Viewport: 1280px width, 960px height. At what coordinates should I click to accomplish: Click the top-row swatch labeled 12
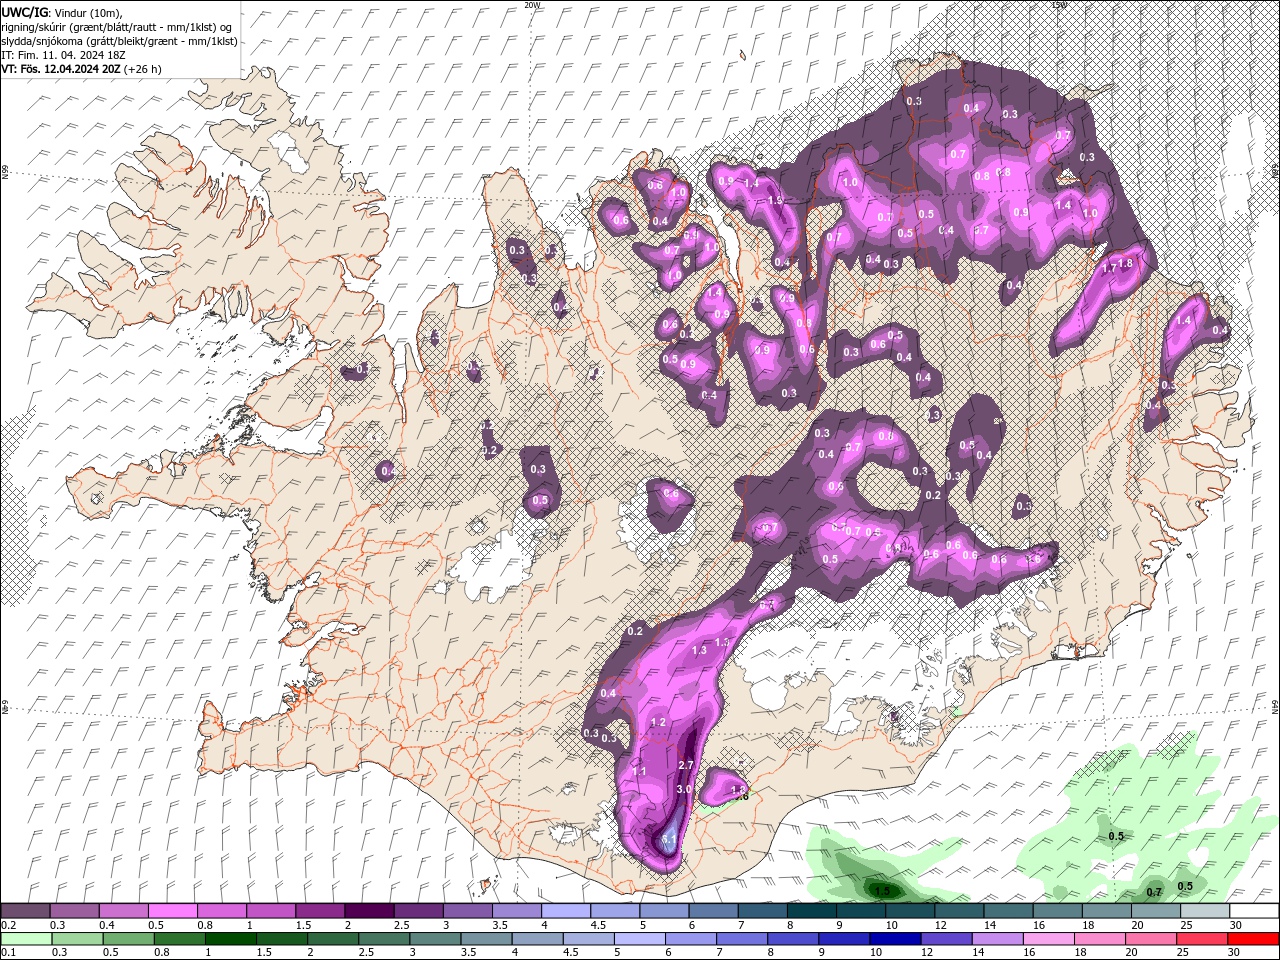[x=958, y=911]
